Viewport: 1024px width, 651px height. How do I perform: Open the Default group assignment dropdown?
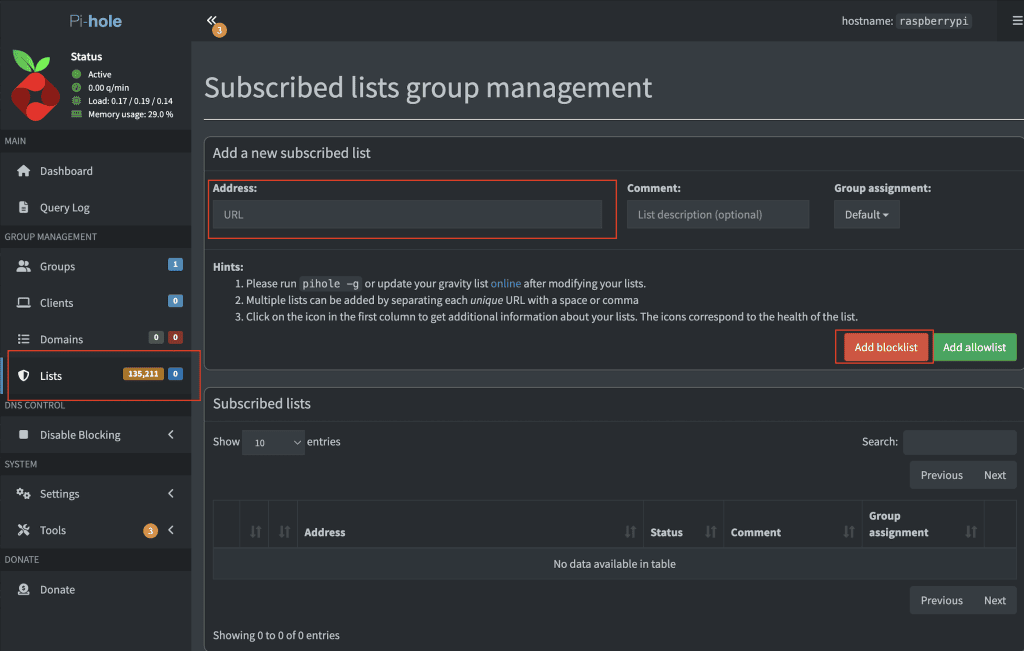867,215
